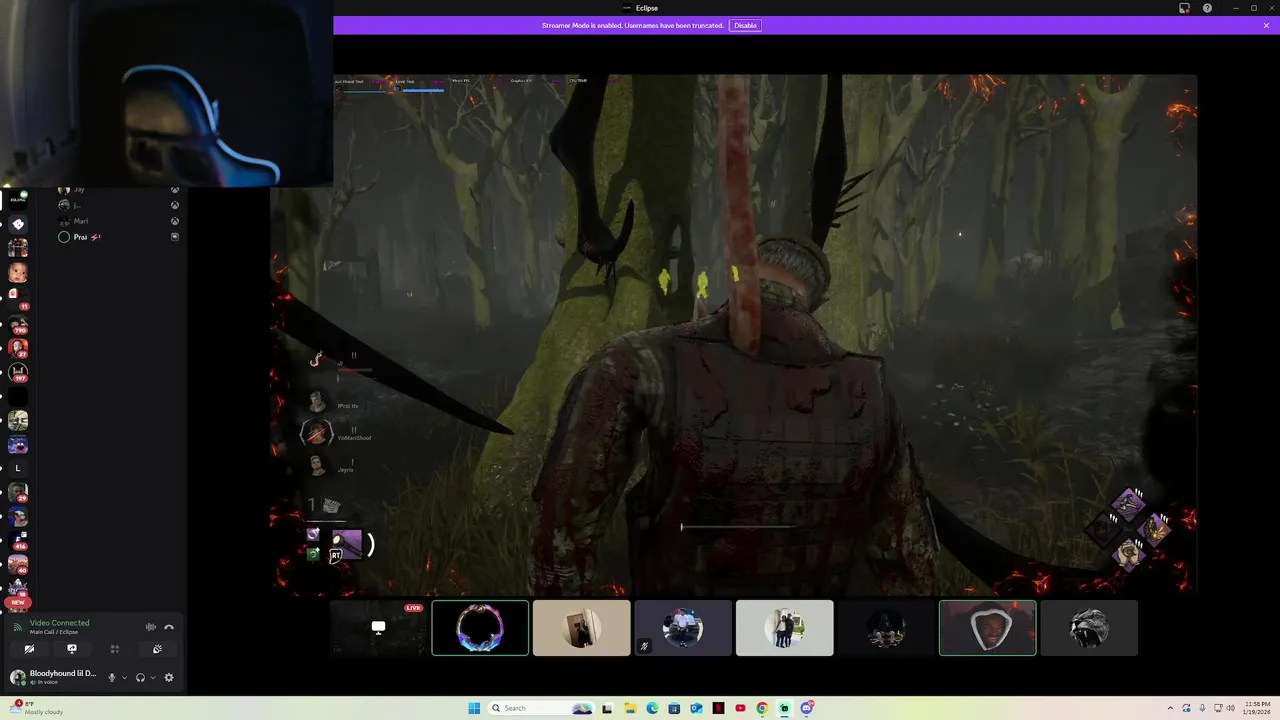Open the letter L server
The width and height of the screenshot is (1280, 720).
(18, 468)
